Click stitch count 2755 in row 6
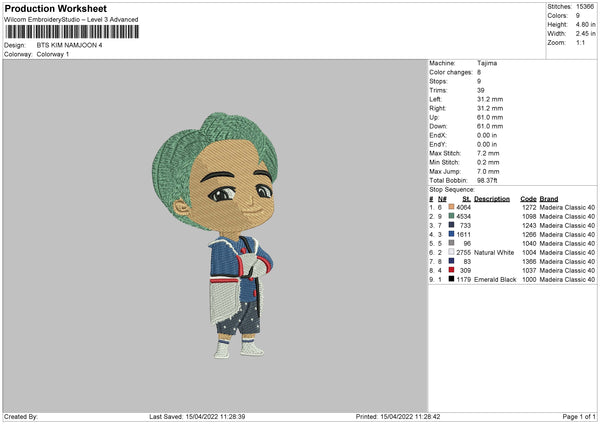Screen dimensions: 600x424 click(463, 253)
